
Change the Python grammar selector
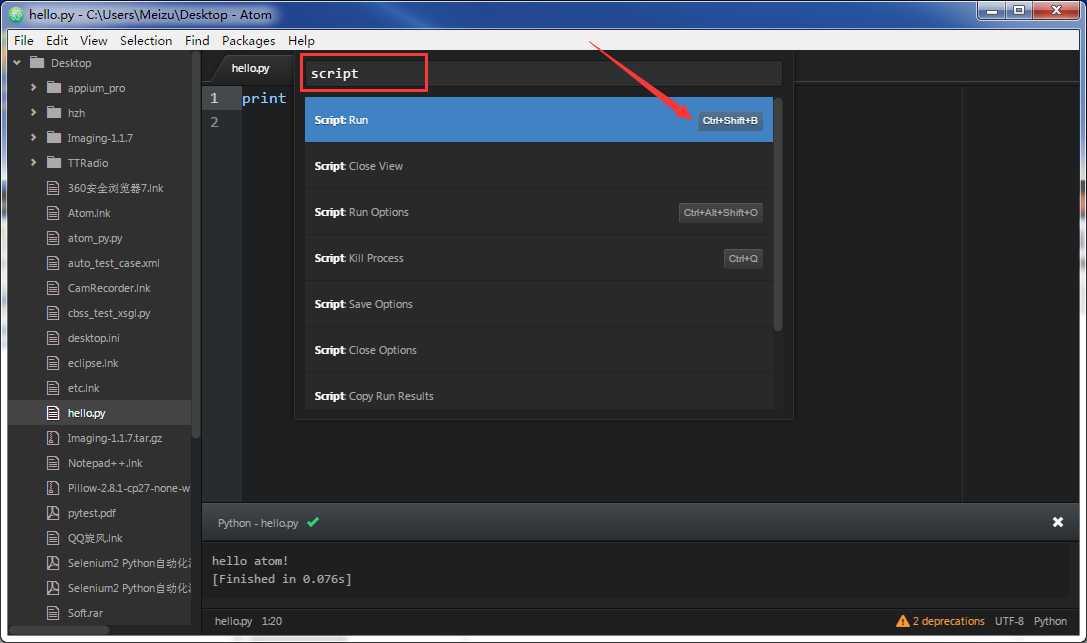coord(1050,621)
